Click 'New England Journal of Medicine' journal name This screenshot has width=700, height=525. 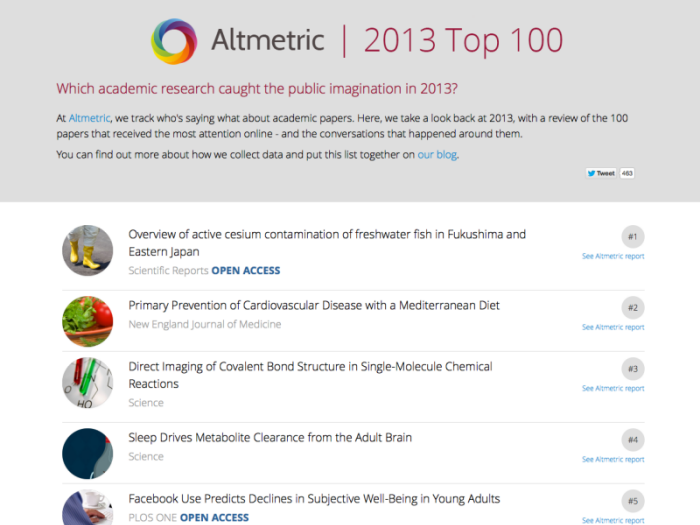pyautogui.click(x=205, y=324)
